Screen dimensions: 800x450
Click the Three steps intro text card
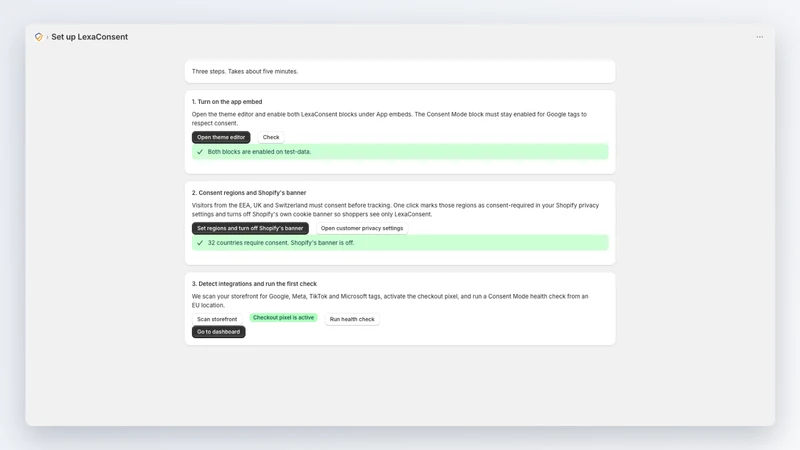coord(400,71)
